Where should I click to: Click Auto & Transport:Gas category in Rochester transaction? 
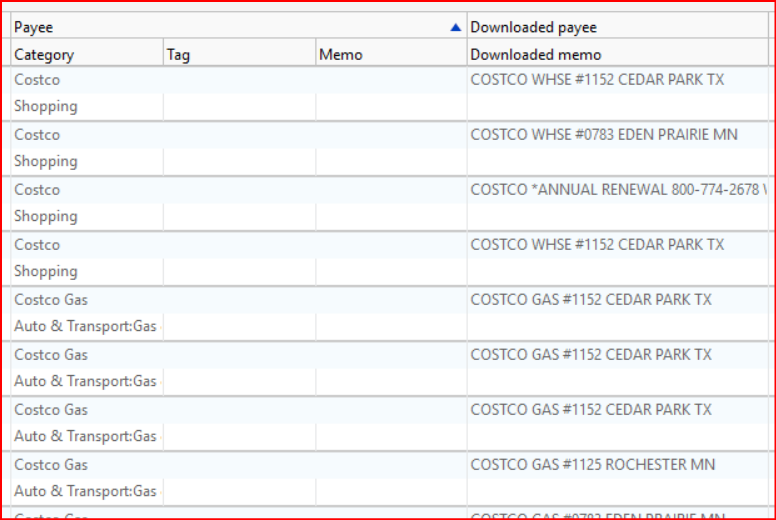coord(85,491)
